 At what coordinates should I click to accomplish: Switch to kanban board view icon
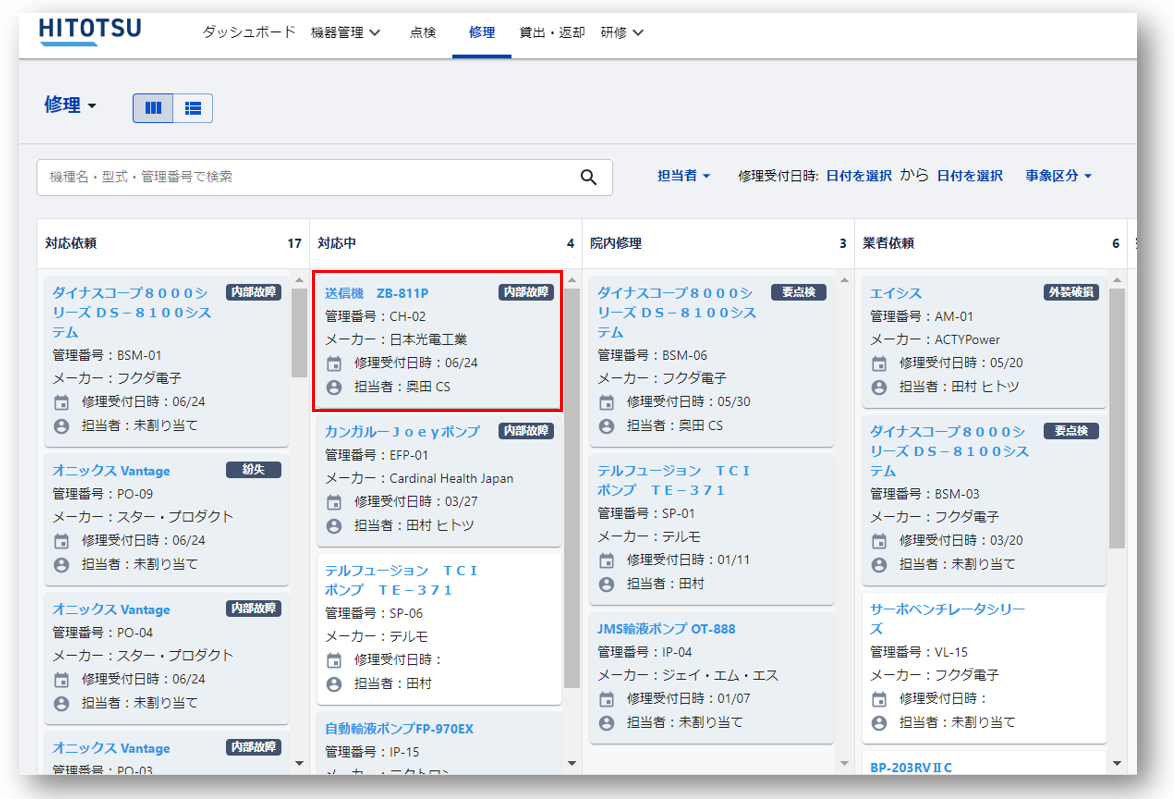click(x=153, y=108)
